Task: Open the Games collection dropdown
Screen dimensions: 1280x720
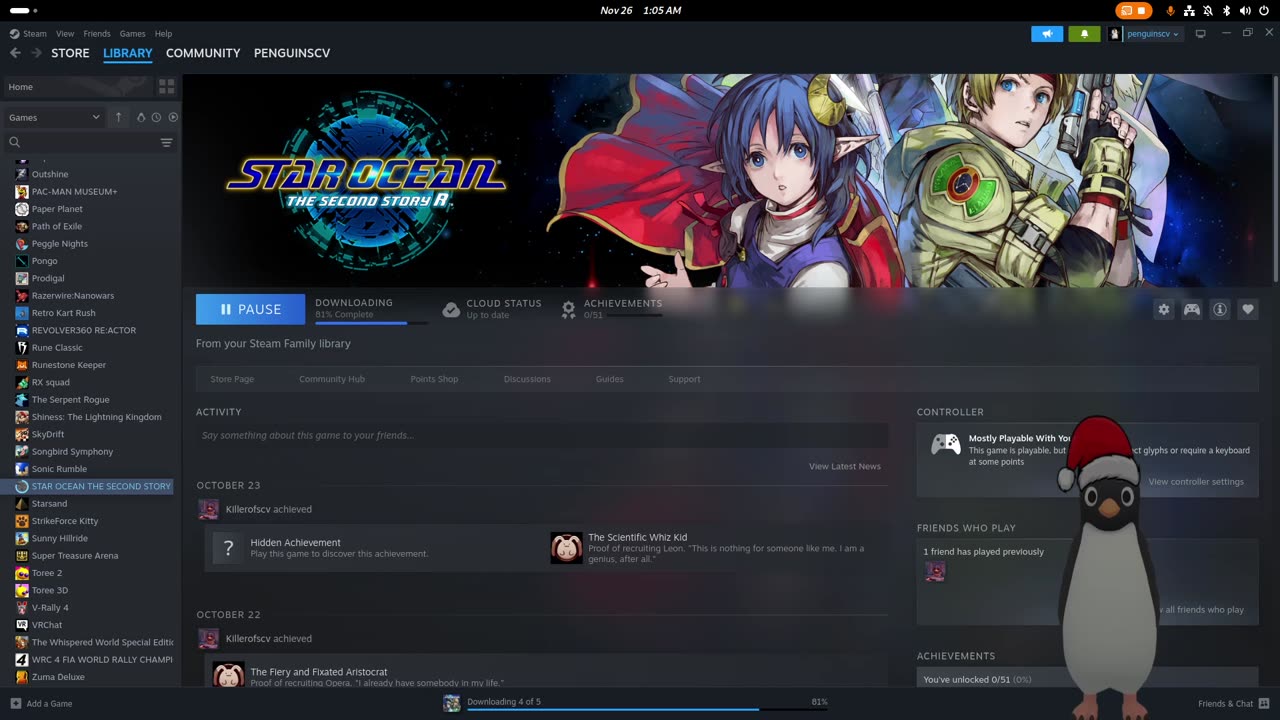Action: [54, 117]
